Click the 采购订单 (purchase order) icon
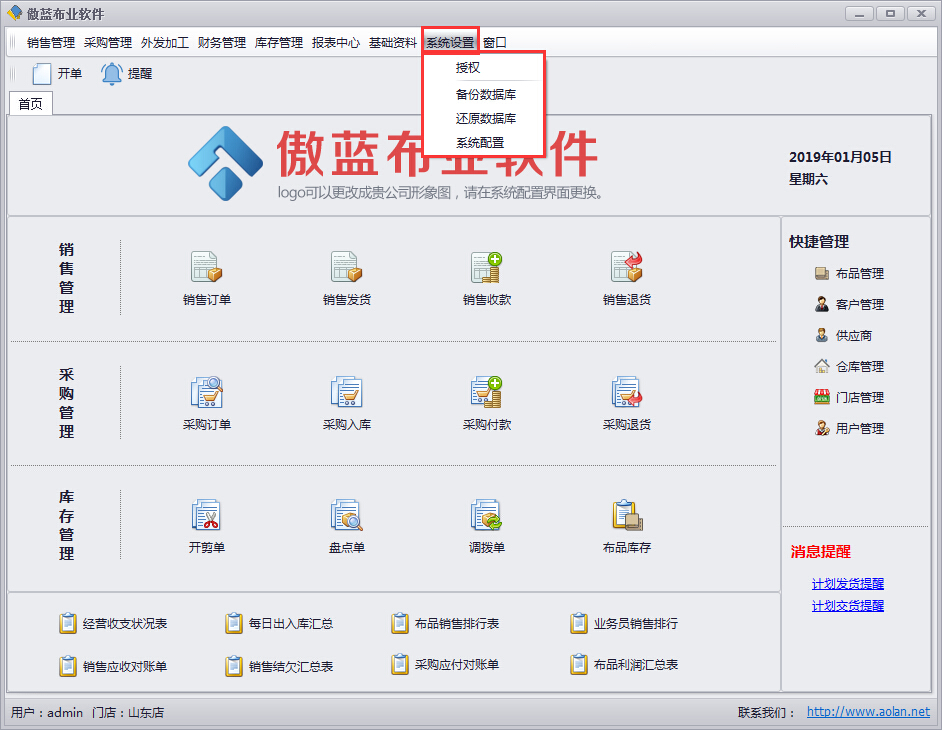 pyautogui.click(x=206, y=400)
